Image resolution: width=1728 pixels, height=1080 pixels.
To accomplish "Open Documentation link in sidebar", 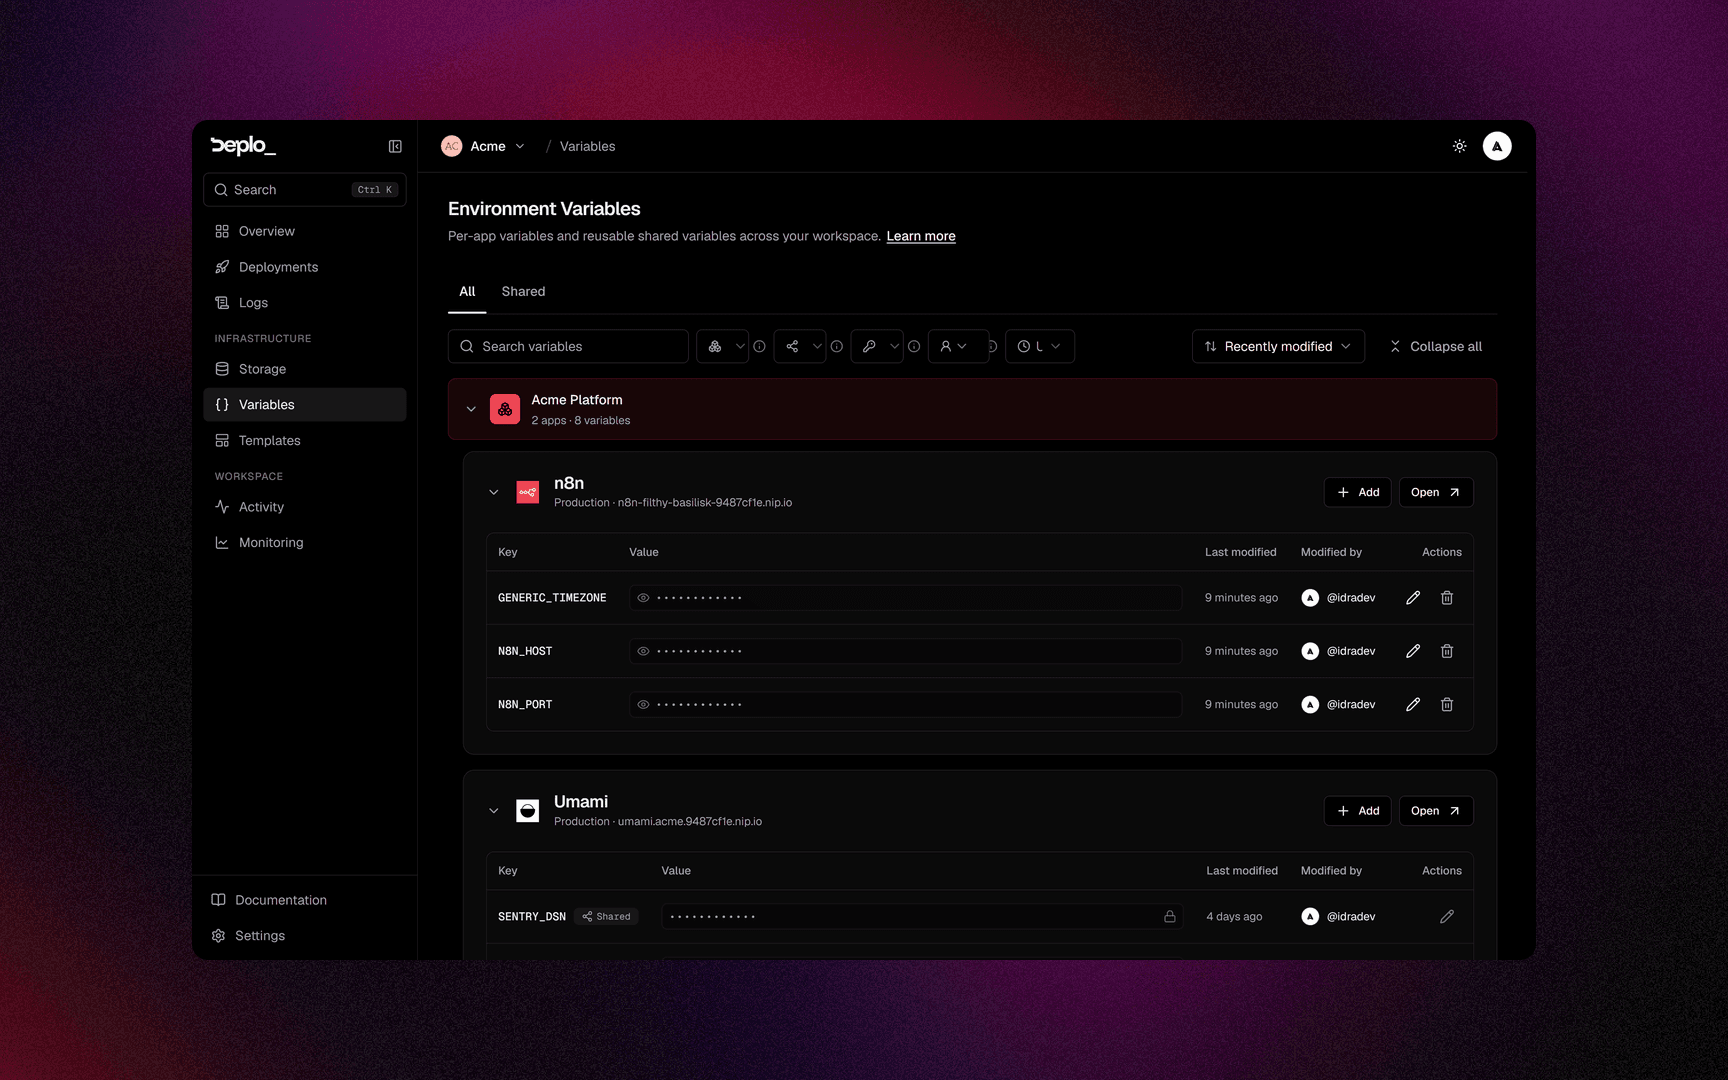I will tap(305, 900).
